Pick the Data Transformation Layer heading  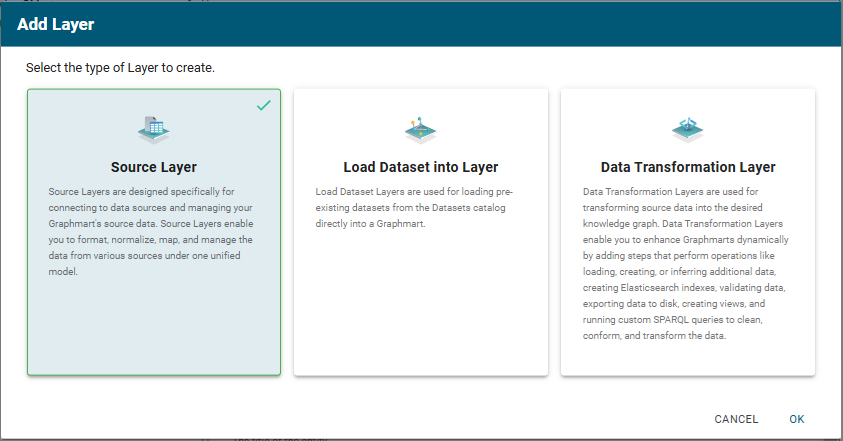[687, 167]
